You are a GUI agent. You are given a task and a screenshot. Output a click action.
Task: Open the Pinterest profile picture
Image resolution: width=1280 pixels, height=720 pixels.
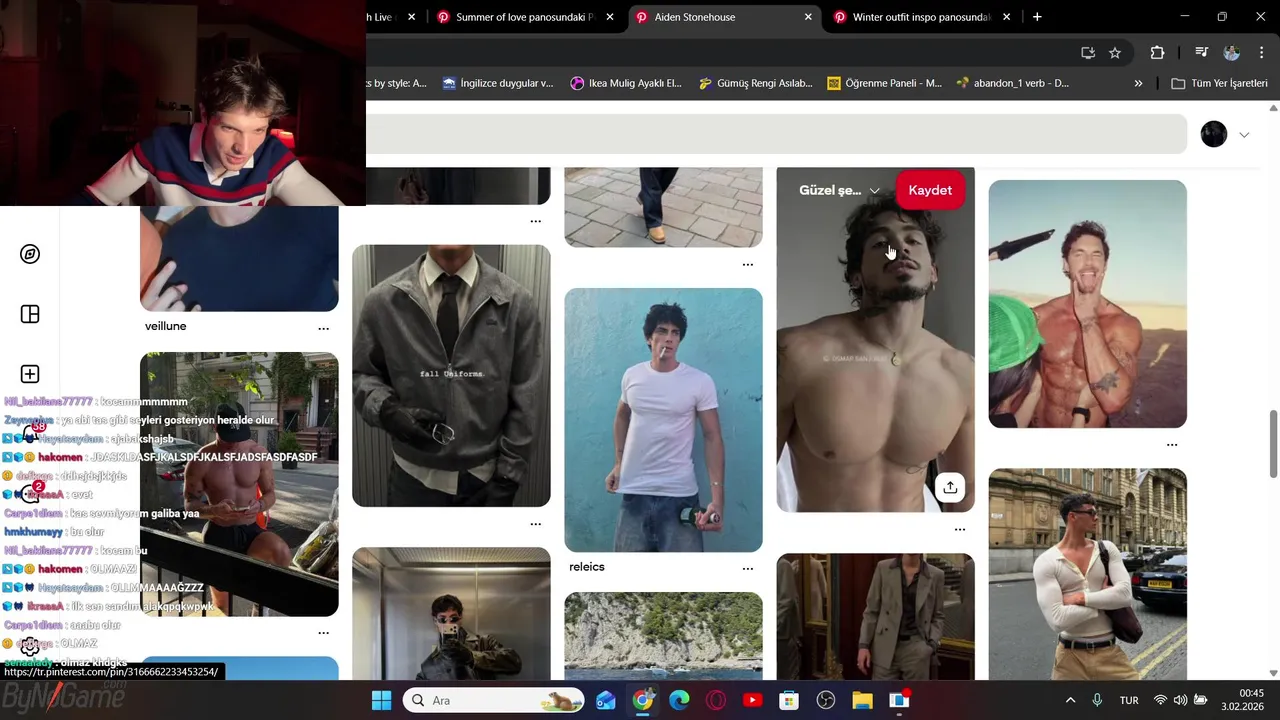tap(1214, 134)
